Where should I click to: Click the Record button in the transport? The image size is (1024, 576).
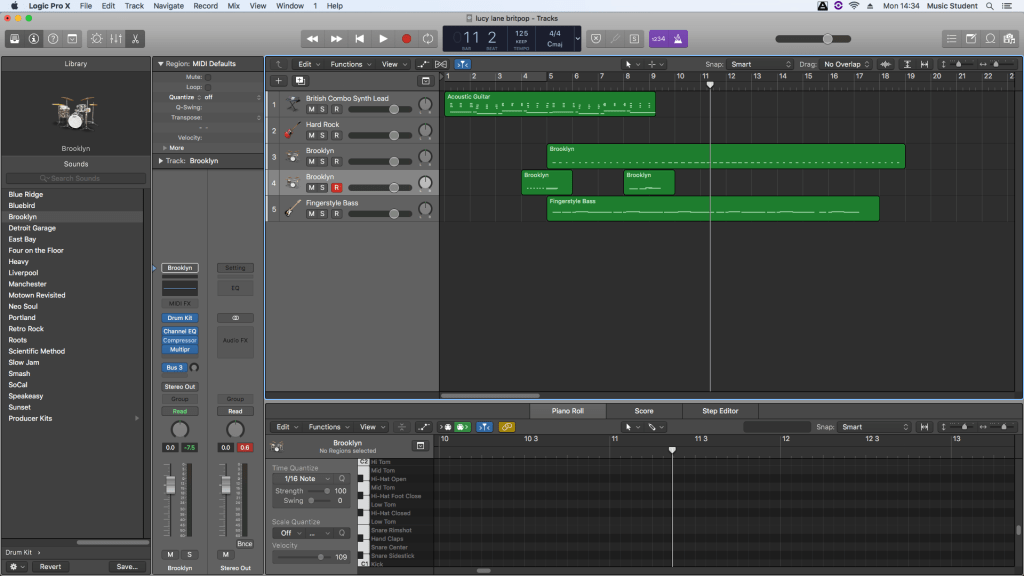click(406, 39)
